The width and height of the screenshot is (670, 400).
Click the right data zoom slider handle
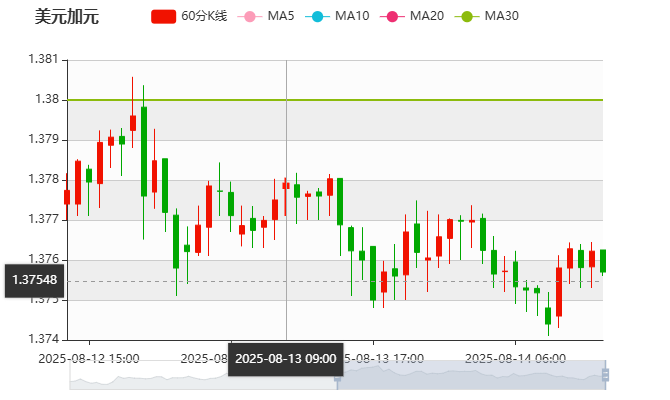(x=605, y=375)
